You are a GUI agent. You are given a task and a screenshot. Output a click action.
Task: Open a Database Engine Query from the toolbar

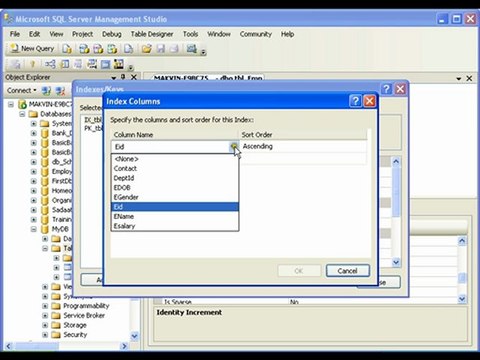click(x=67, y=49)
